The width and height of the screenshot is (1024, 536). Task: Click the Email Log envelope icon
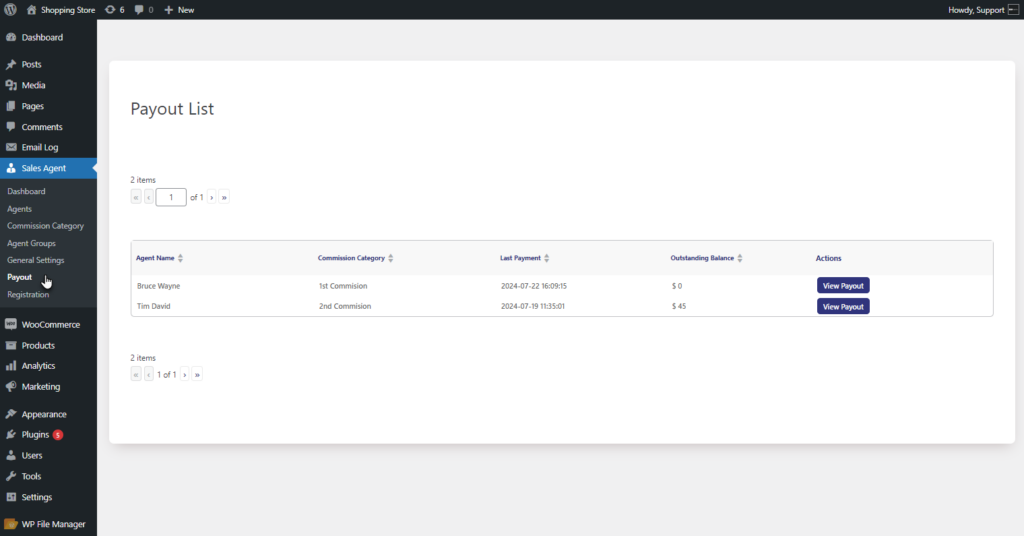[11, 148]
